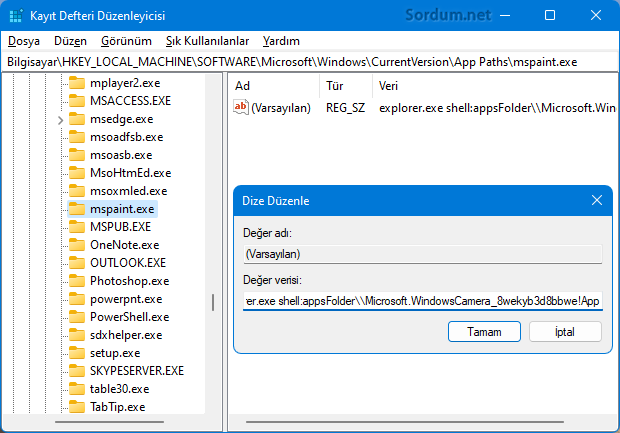Click the msoadfsb.exe folder icon
The height and width of the screenshot is (433, 620).
click(x=77, y=137)
